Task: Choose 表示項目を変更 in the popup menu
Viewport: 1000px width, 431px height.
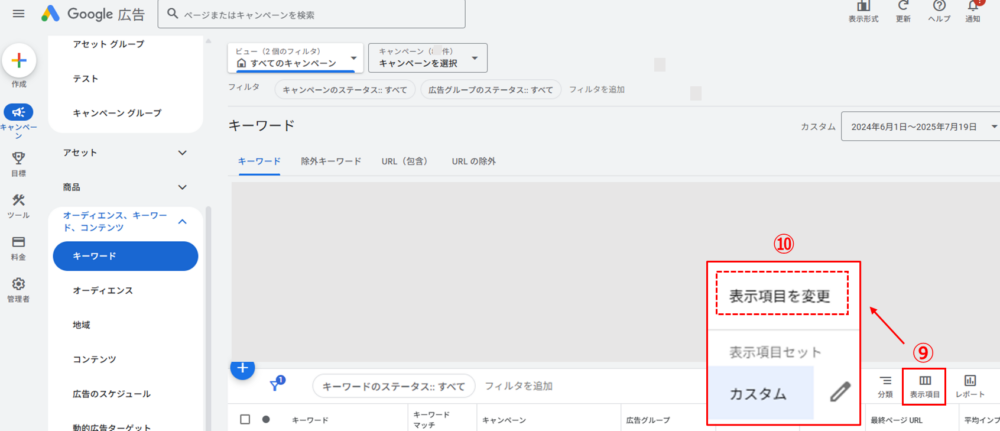Action: tap(780, 297)
